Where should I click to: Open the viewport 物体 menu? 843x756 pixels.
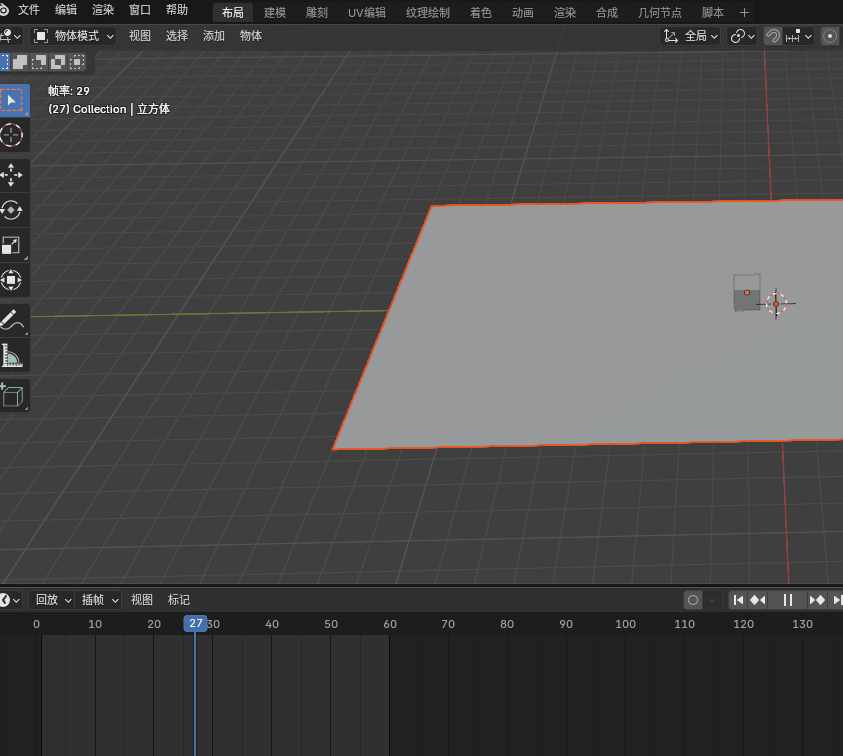coord(251,36)
